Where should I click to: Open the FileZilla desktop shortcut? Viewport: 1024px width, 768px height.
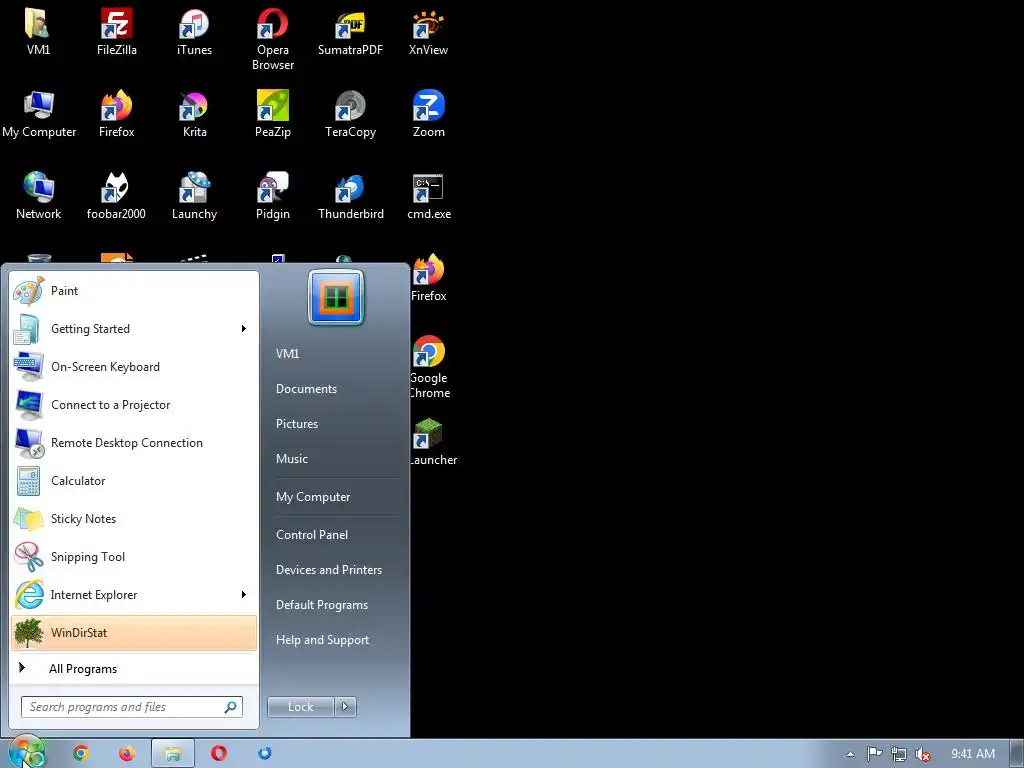[x=117, y=31]
